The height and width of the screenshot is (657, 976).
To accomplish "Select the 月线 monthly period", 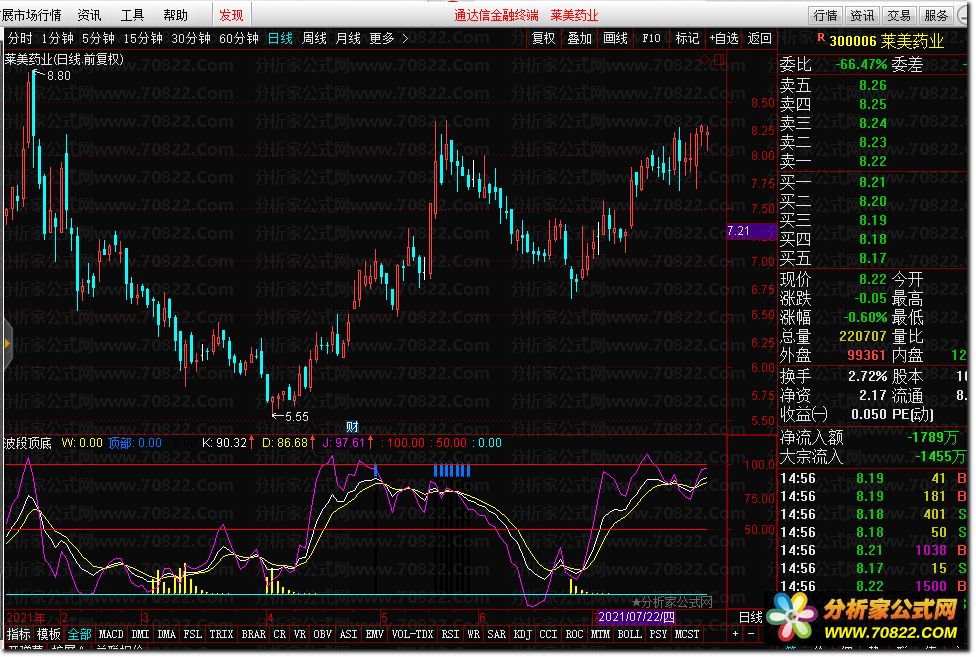I will pyautogui.click(x=348, y=39).
